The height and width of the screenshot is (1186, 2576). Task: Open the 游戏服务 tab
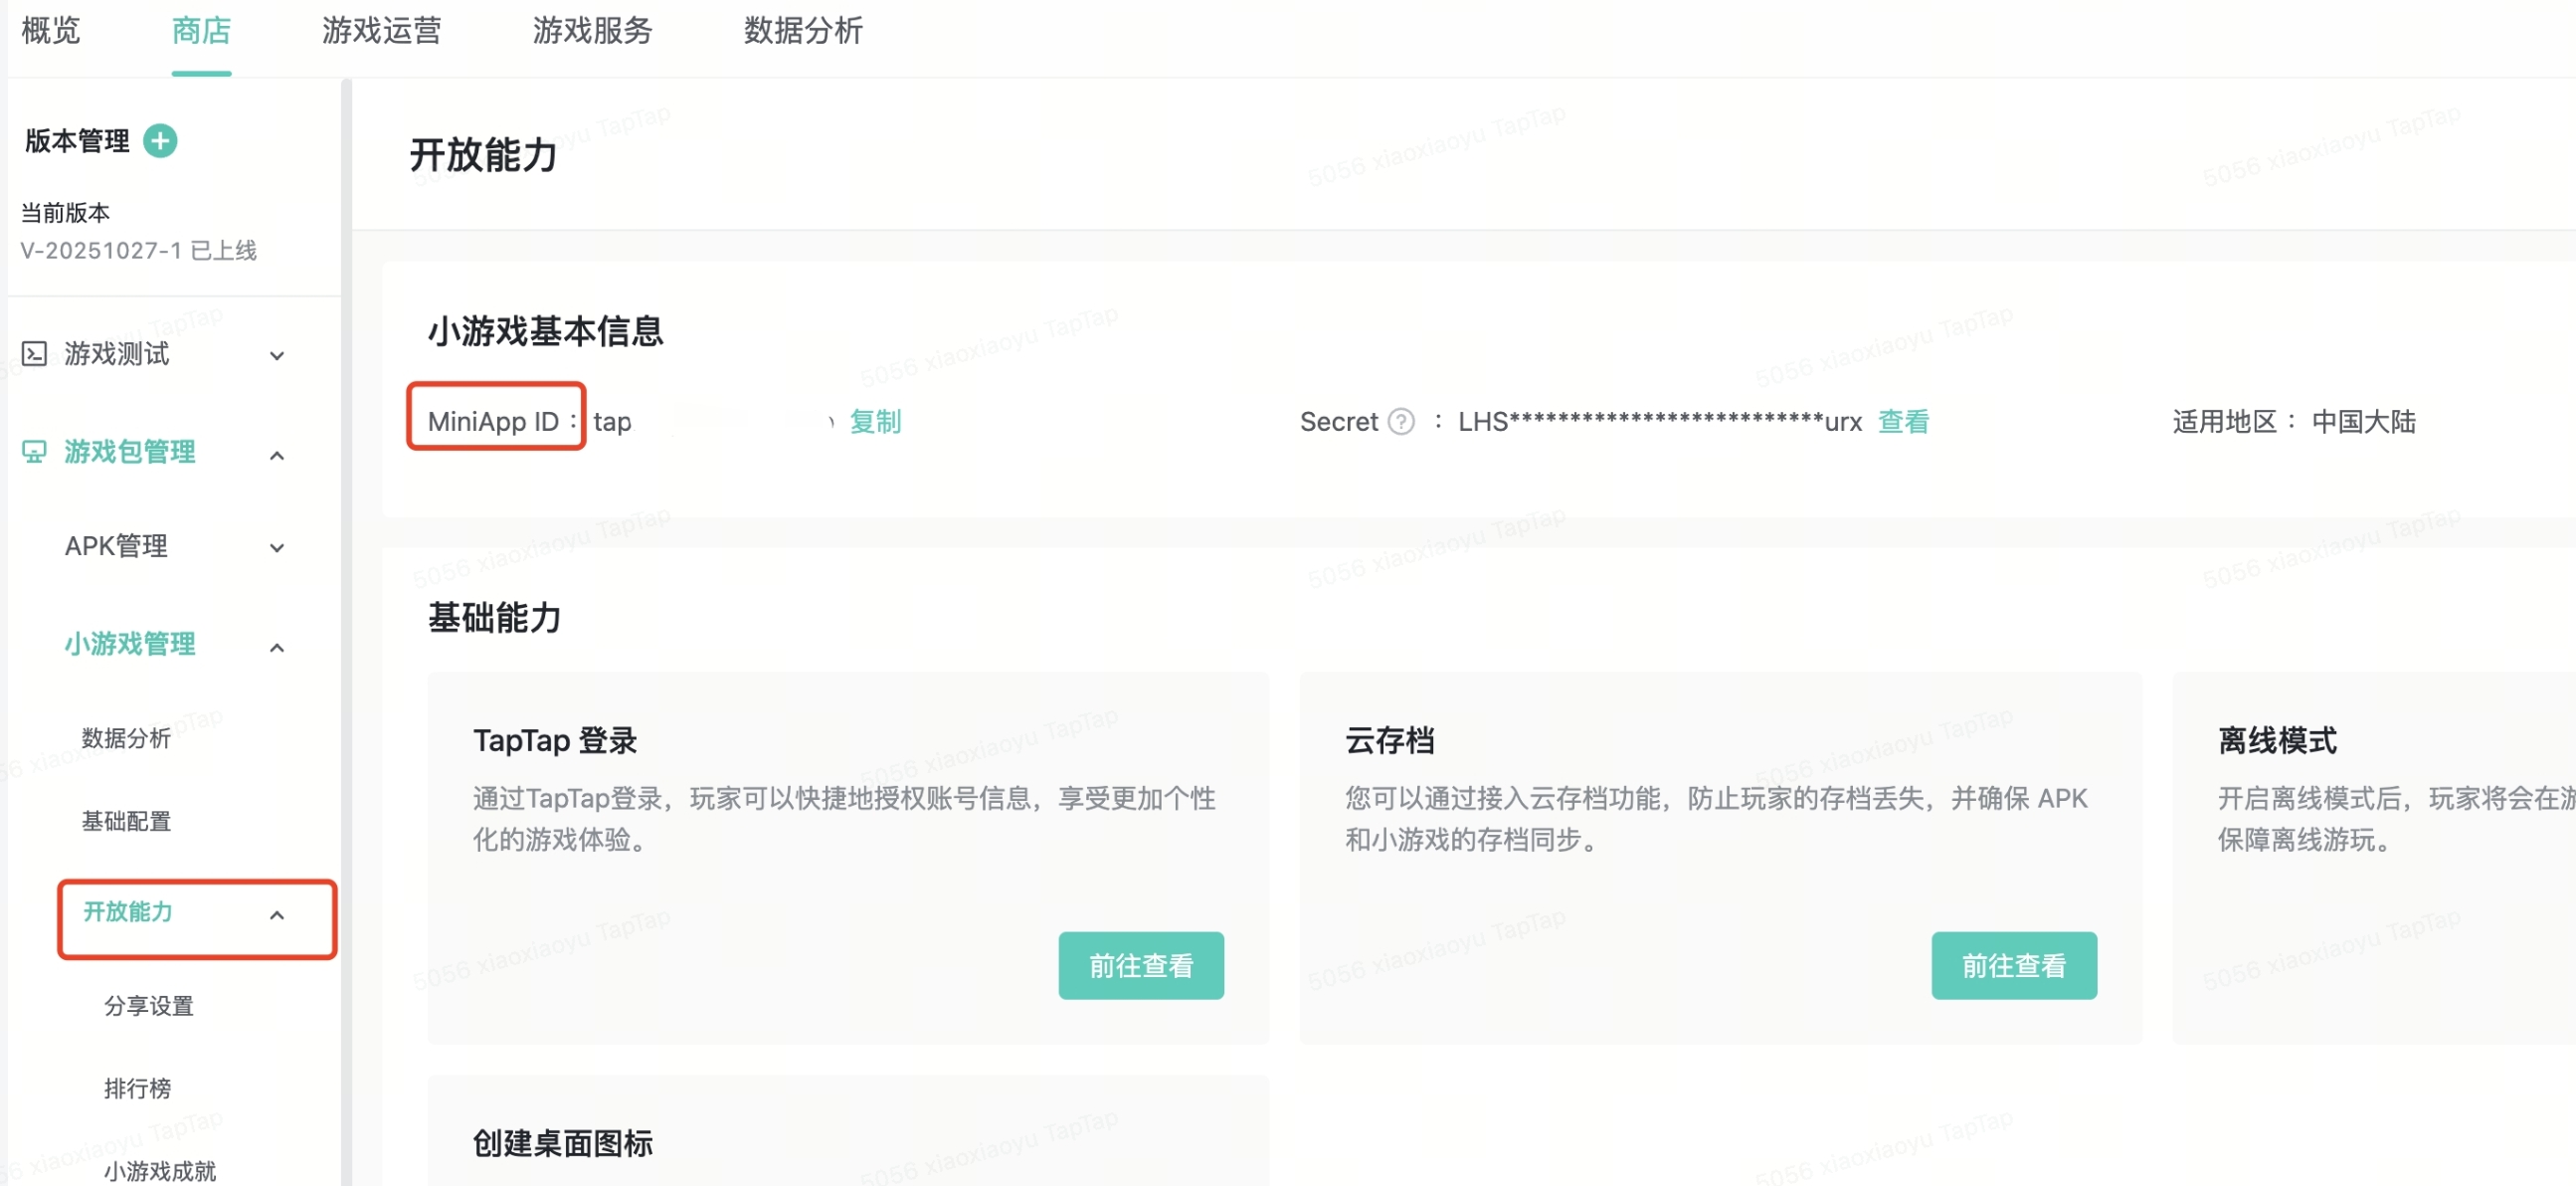point(592,31)
